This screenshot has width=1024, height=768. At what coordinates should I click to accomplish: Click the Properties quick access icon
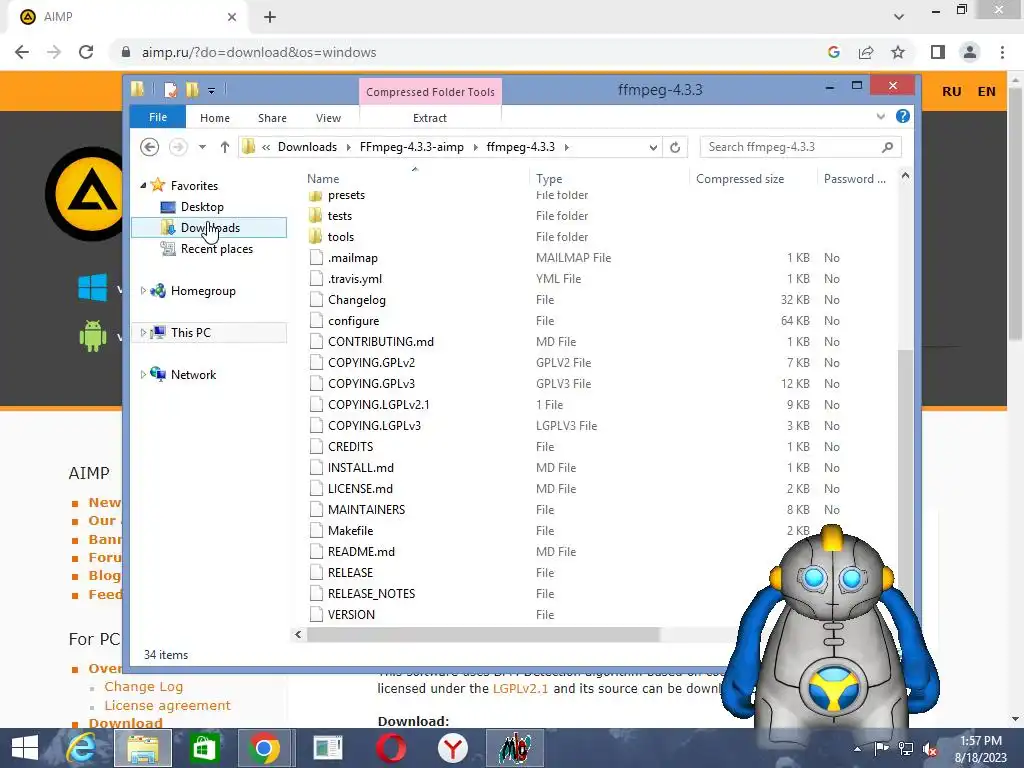click(170, 89)
